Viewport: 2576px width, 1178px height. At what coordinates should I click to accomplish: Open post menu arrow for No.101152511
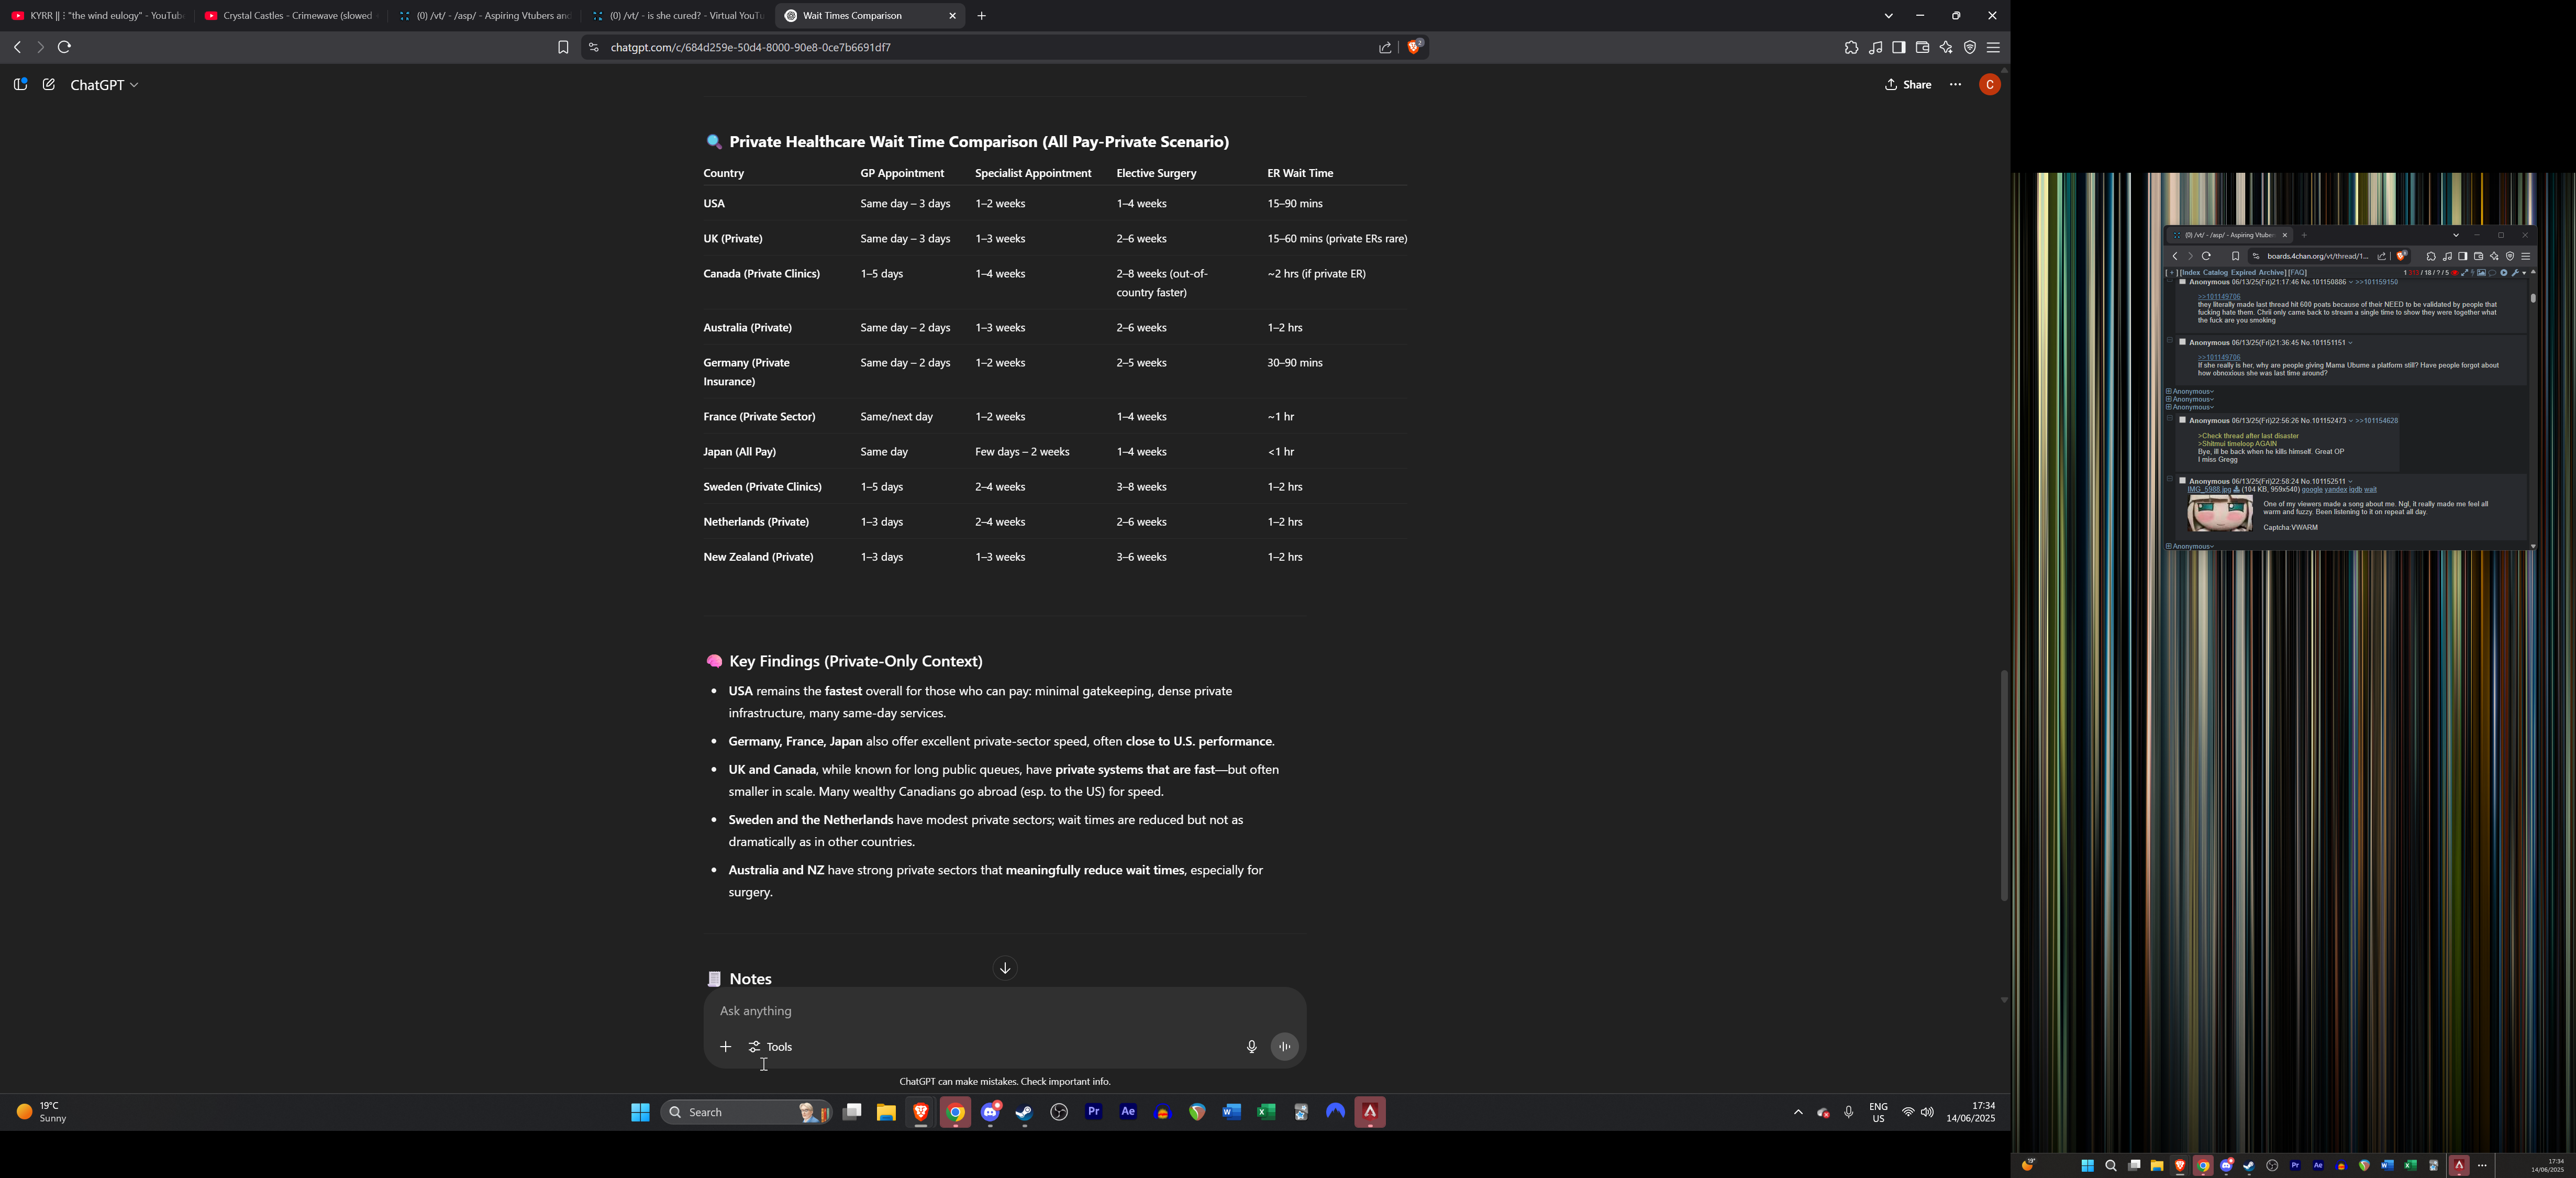click(2351, 482)
